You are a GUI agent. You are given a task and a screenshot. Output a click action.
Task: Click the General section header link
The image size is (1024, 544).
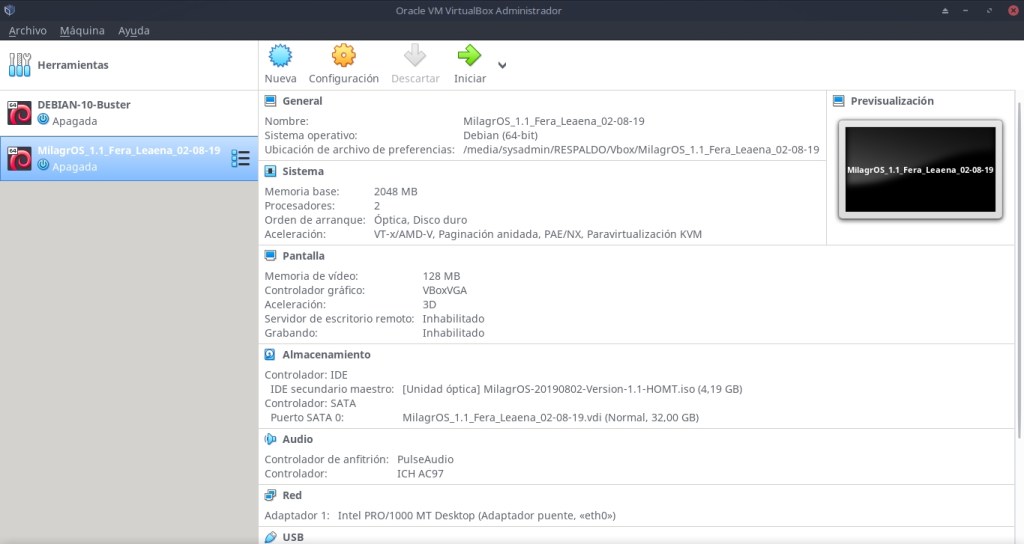coord(302,101)
